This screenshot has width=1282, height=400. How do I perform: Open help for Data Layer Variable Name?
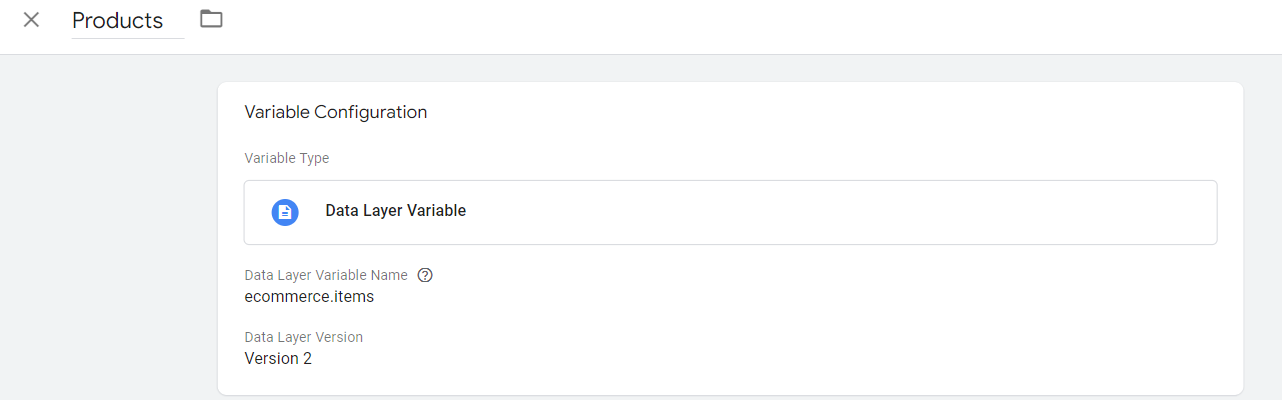pos(425,275)
